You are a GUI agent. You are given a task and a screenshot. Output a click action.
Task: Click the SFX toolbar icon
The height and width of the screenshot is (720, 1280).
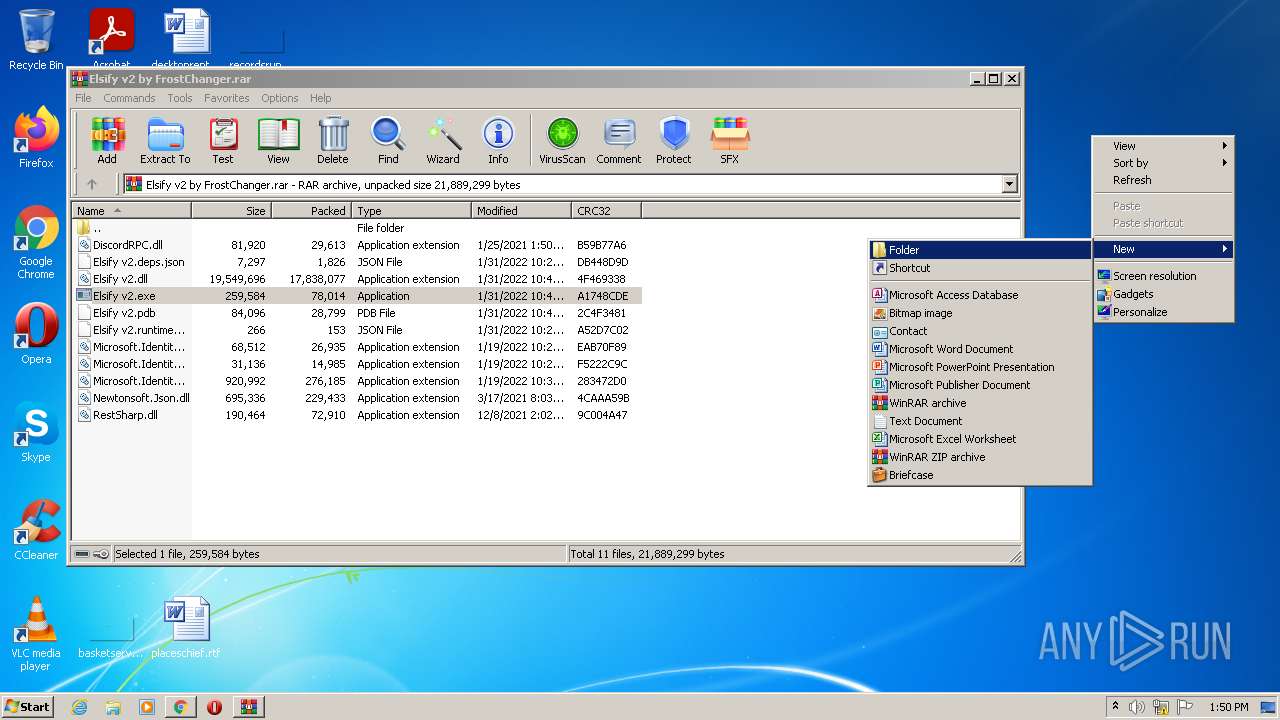pyautogui.click(x=730, y=141)
